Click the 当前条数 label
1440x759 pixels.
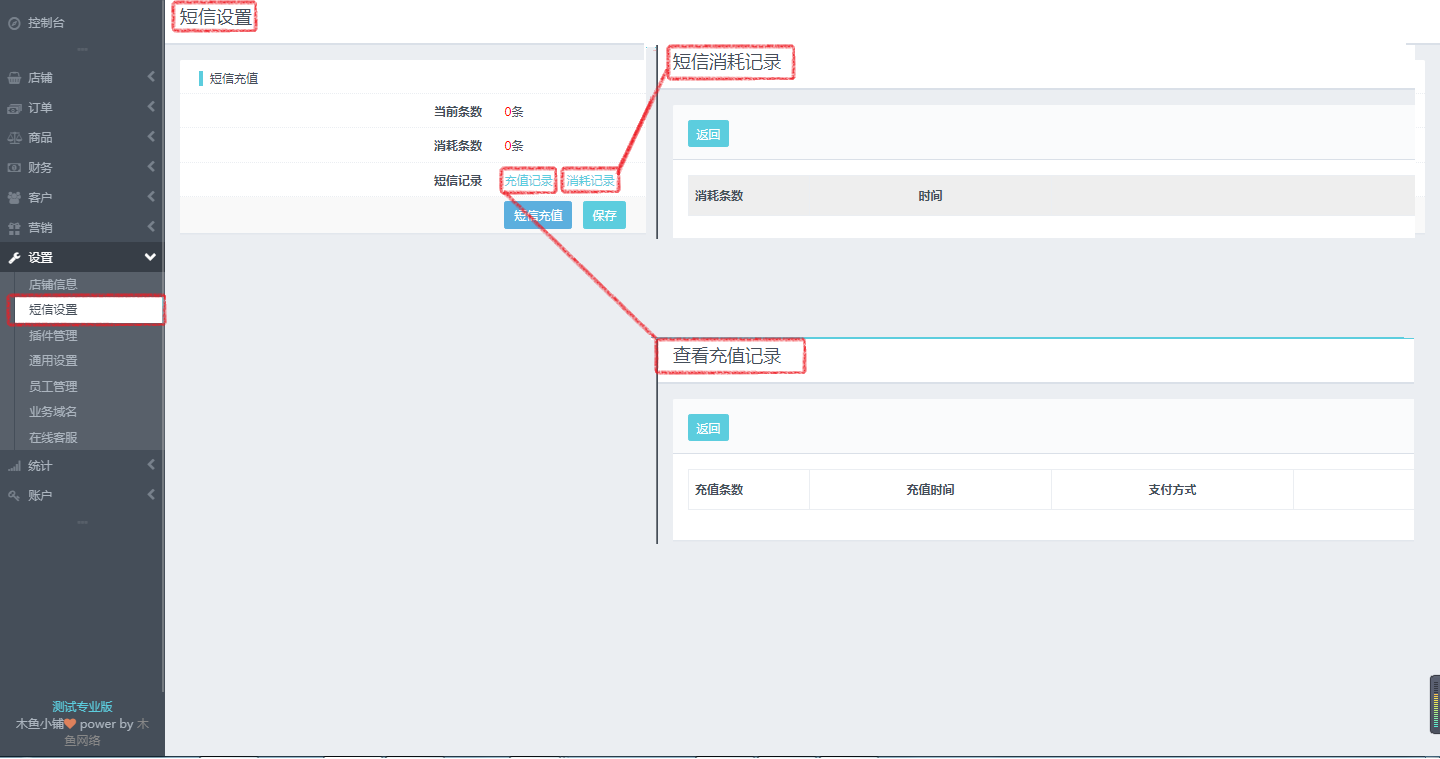coord(458,112)
